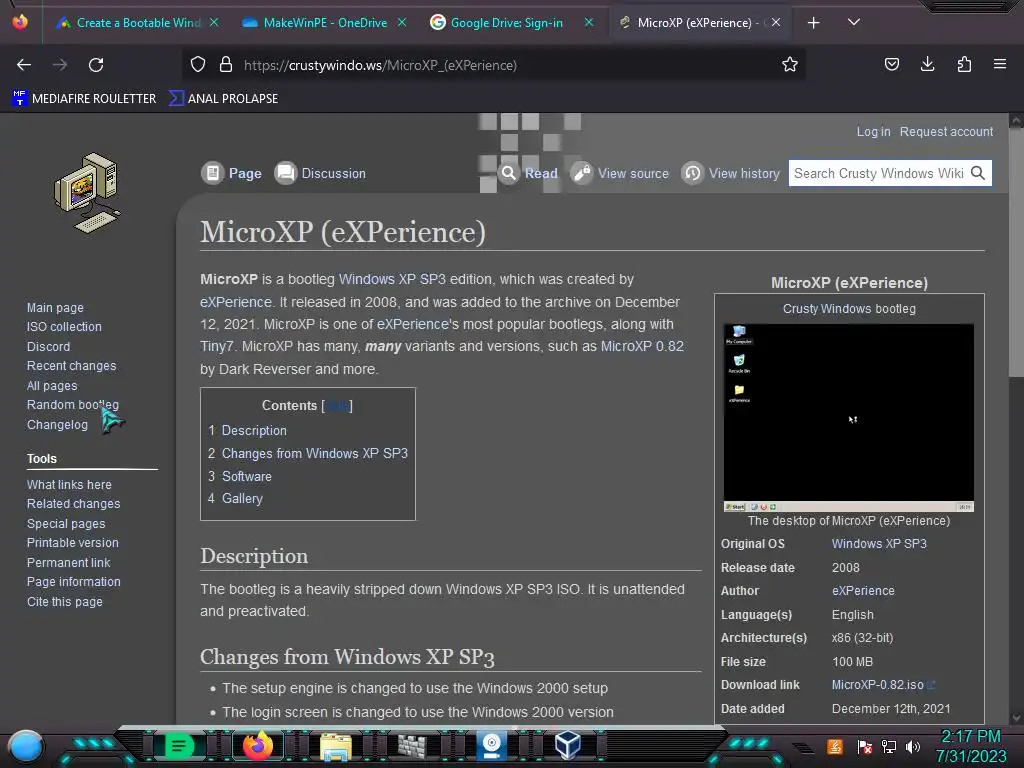
Task: Open the volume speaker tray icon
Action: point(912,746)
